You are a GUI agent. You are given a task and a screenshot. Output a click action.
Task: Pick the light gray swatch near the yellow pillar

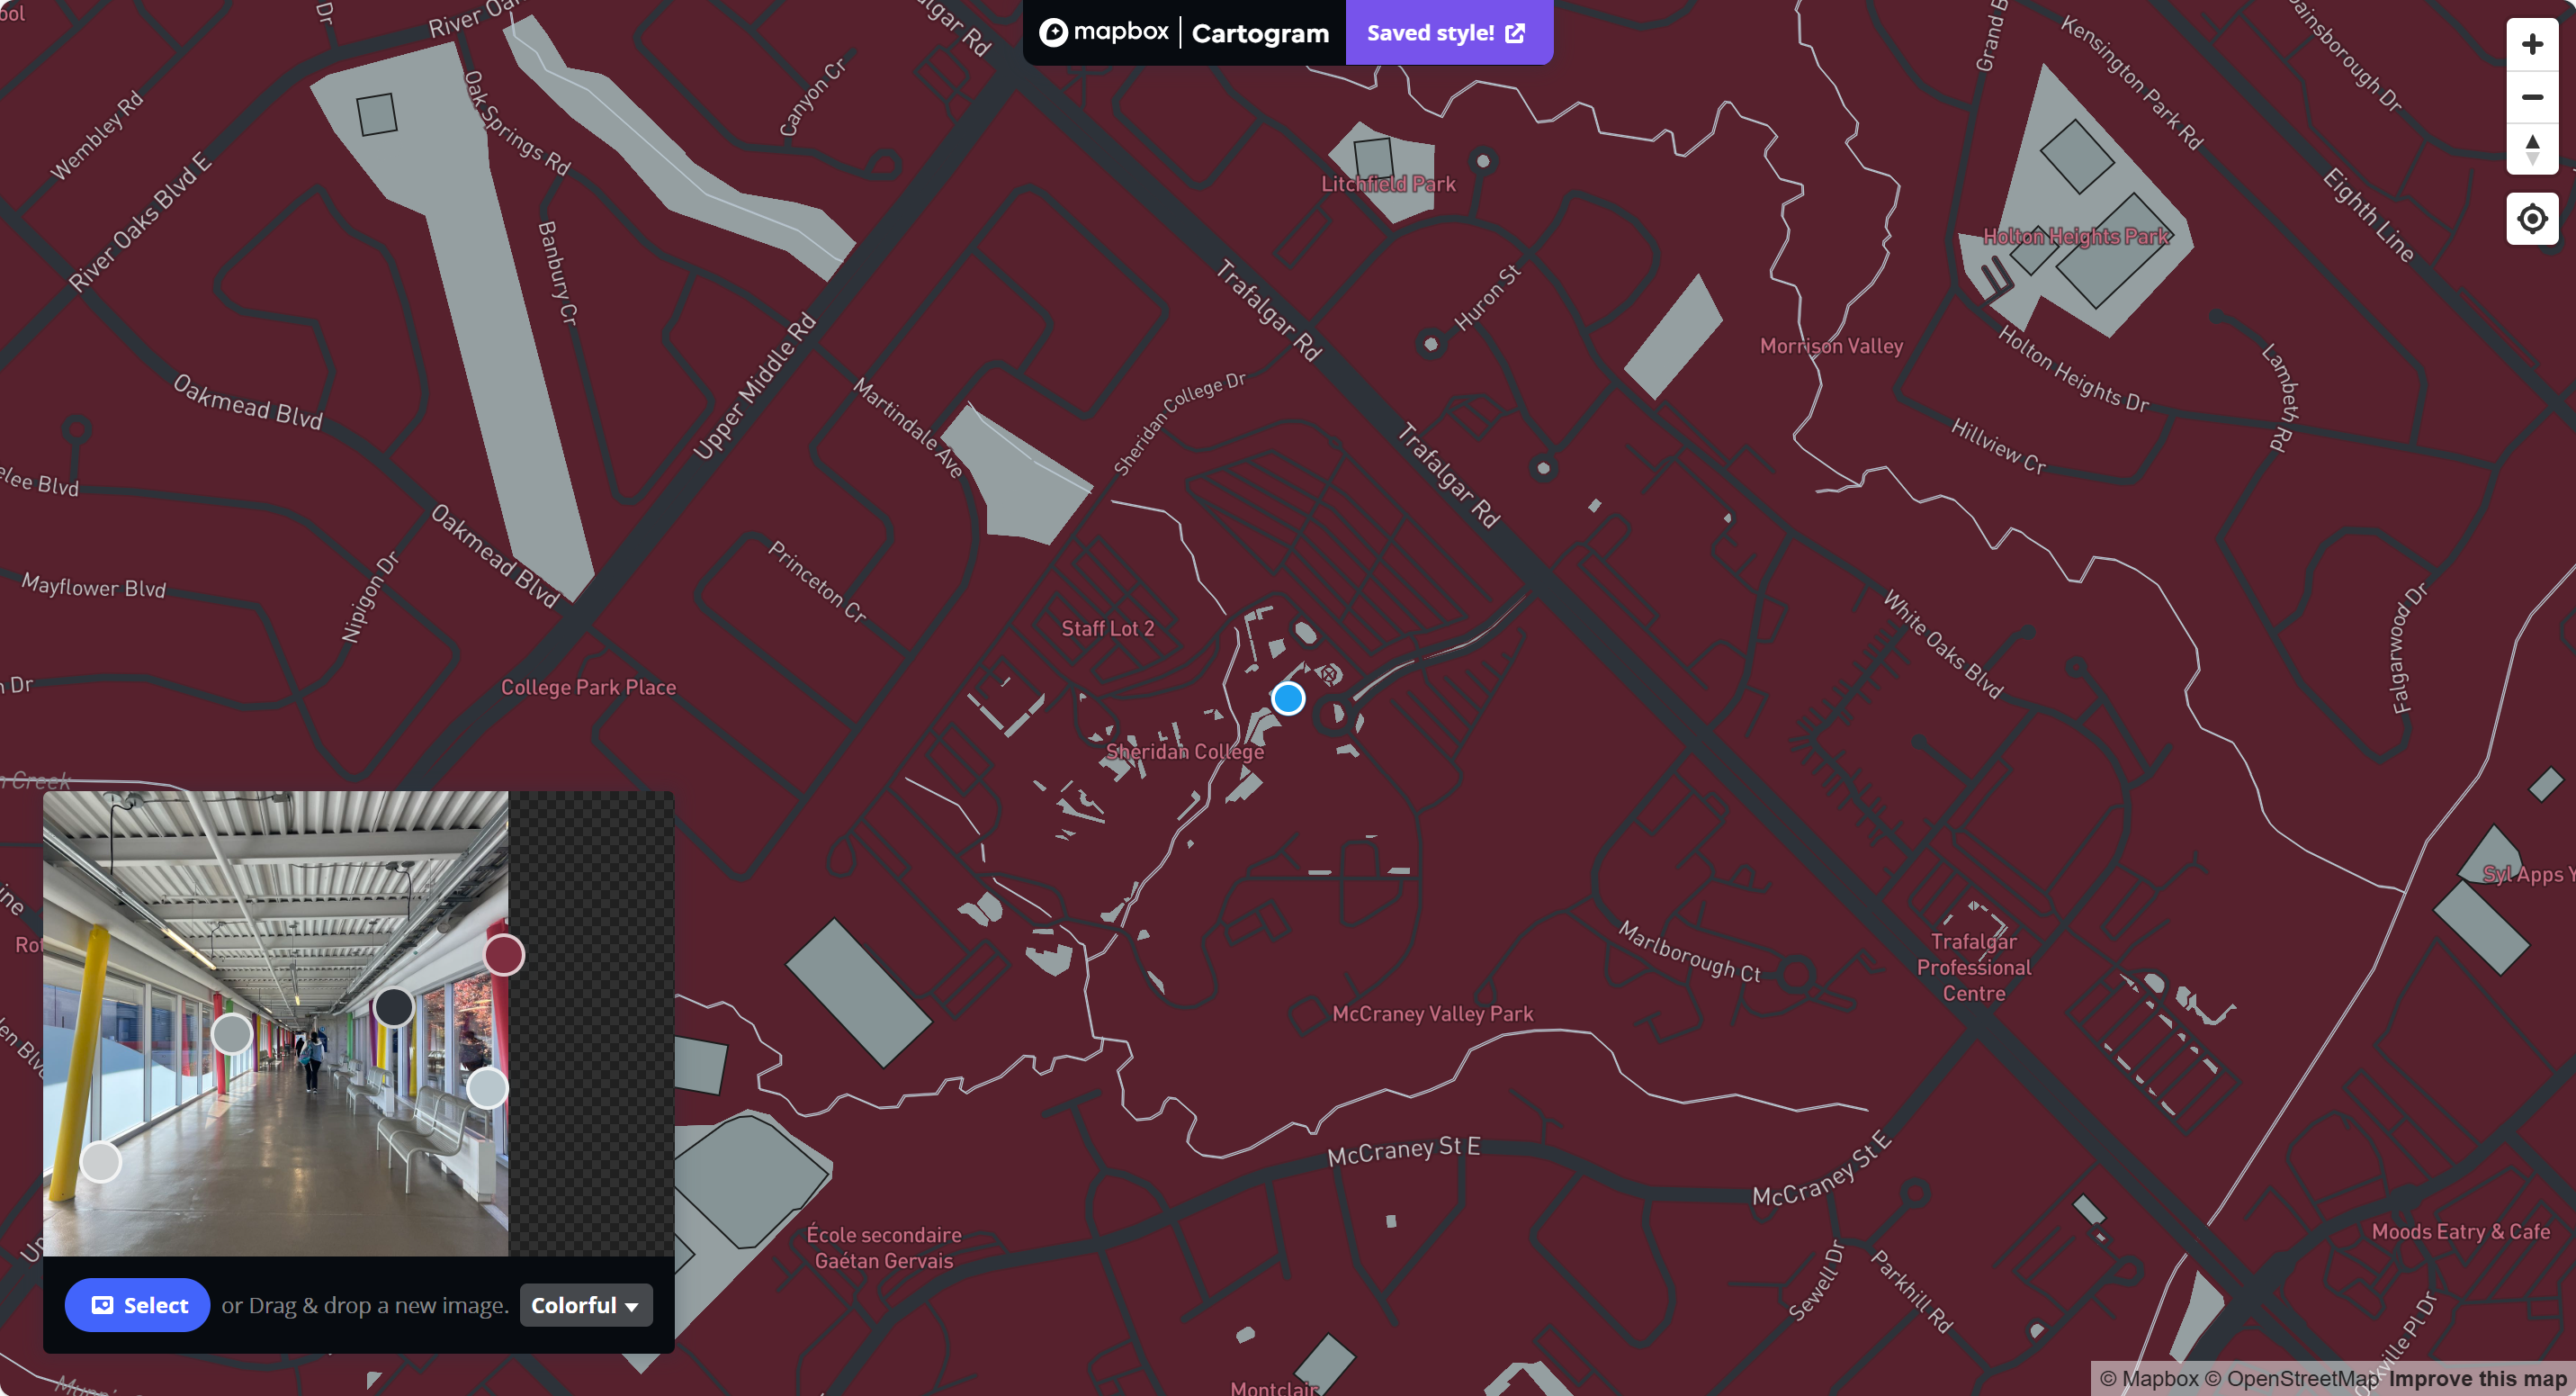coord(99,1163)
